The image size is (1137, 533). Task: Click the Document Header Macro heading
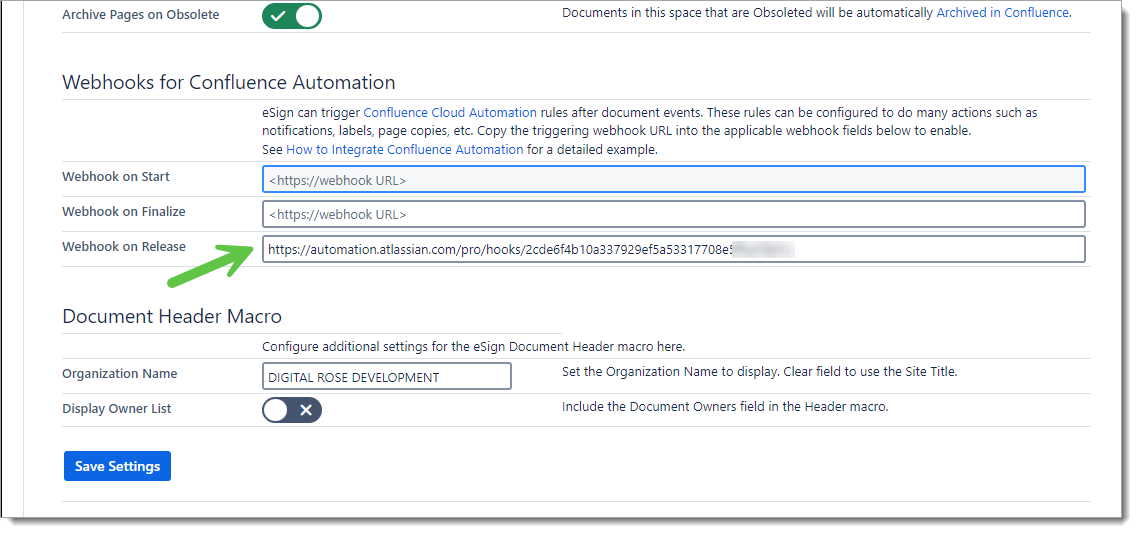click(x=171, y=316)
